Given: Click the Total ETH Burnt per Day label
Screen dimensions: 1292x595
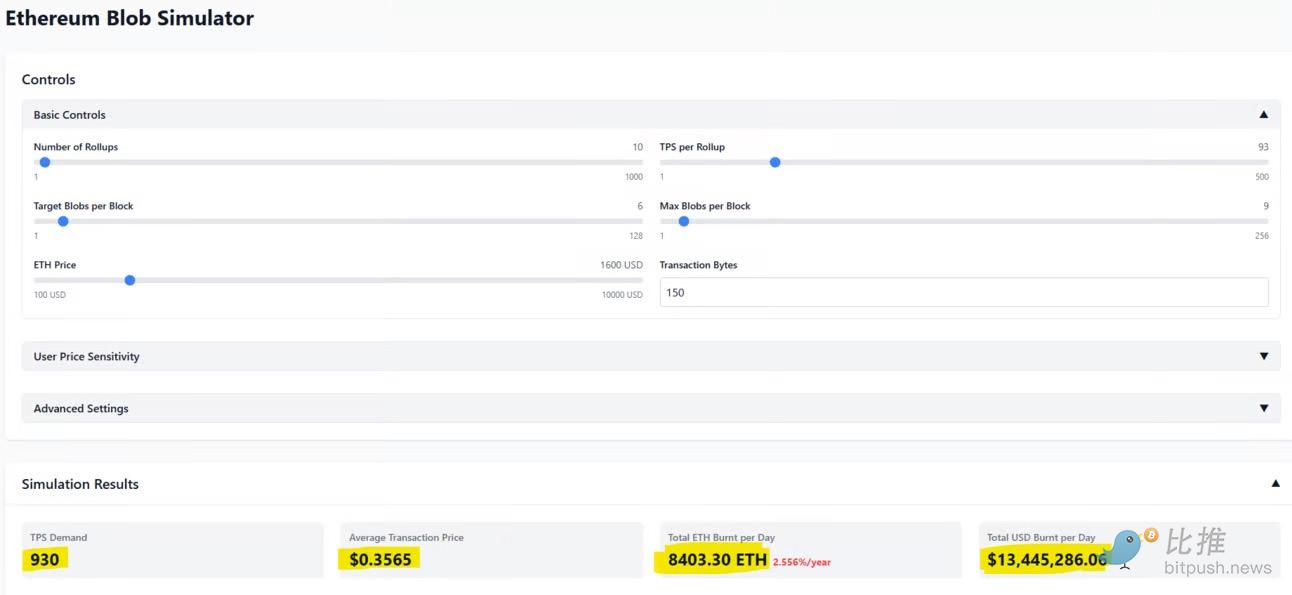Looking at the screenshot, I should 721,537.
